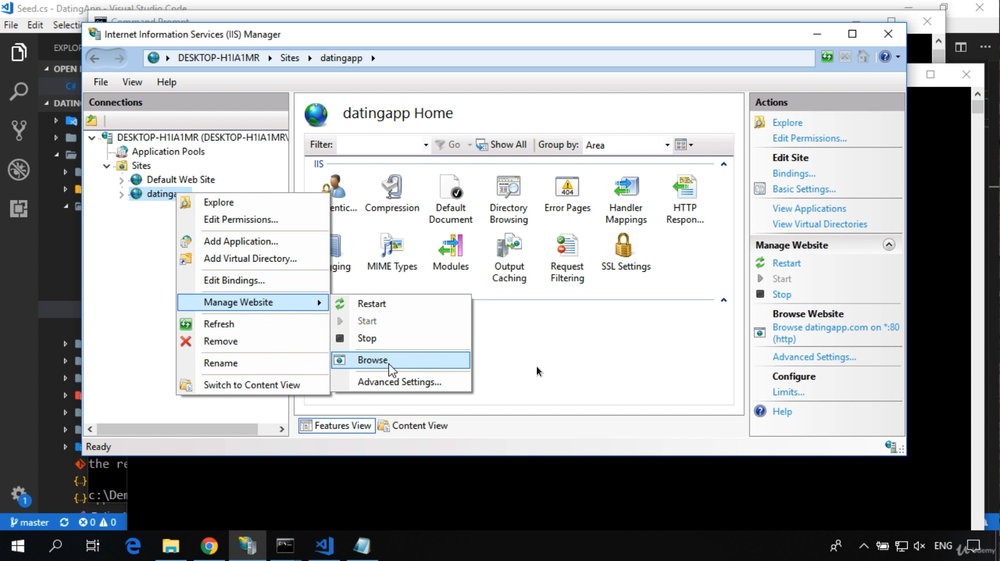The width and height of the screenshot is (1000, 561).
Task: Choose Restart in Manage Website submenu
Action: pos(401,304)
